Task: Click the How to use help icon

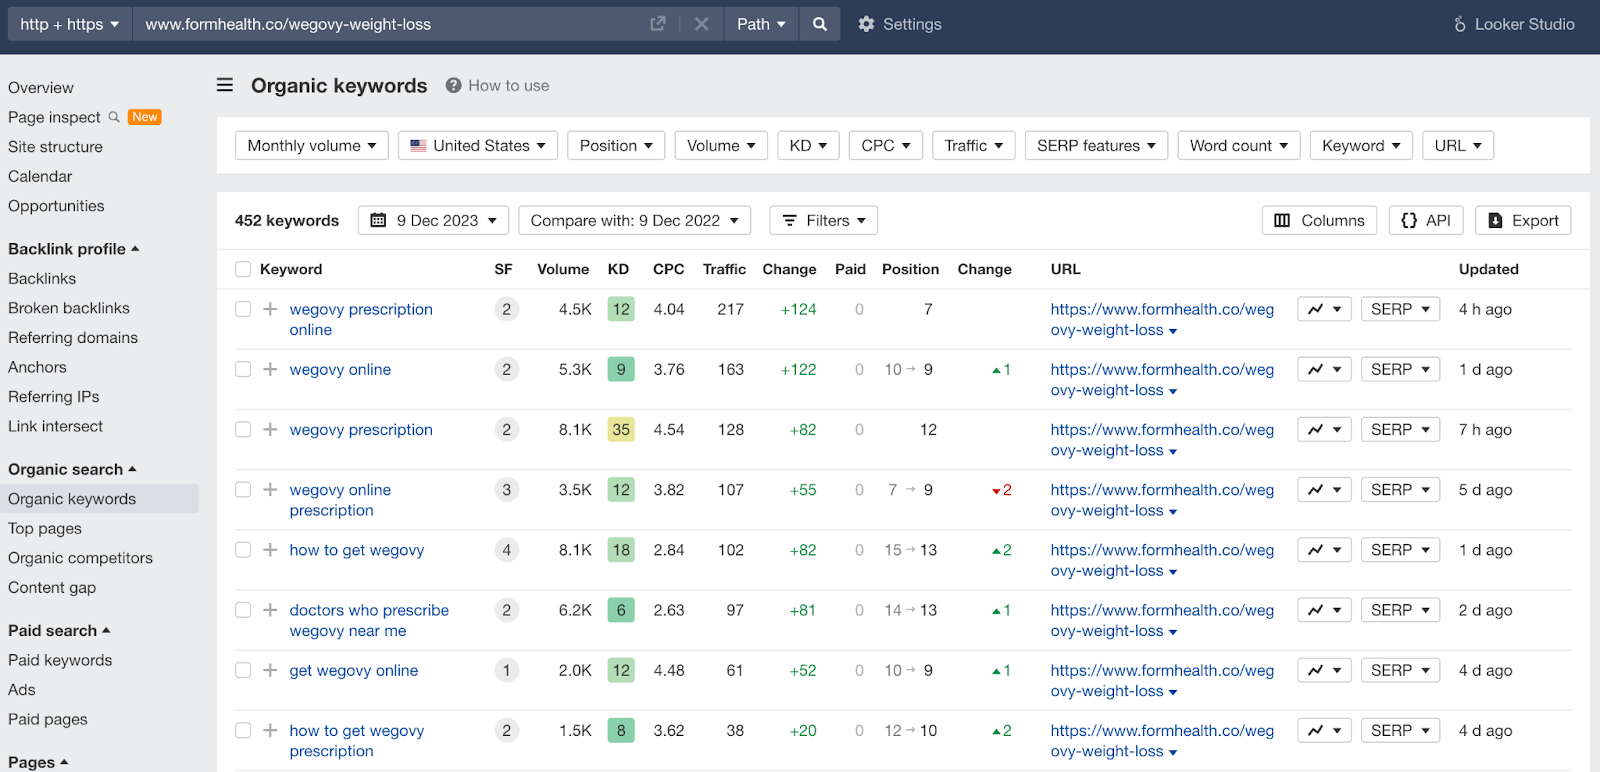Action: coord(453,85)
